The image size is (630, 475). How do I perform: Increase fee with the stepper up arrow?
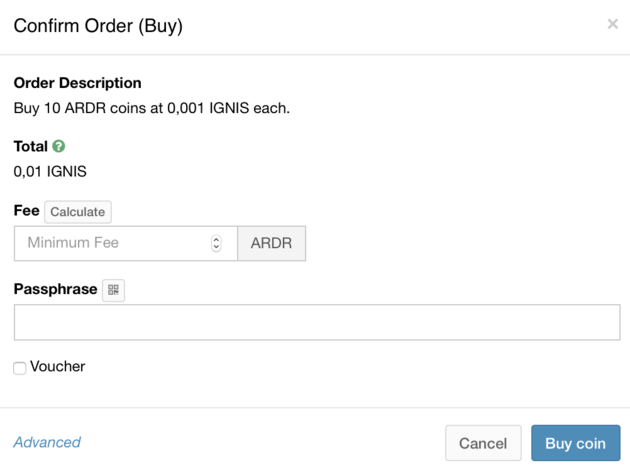click(x=216, y=239)
